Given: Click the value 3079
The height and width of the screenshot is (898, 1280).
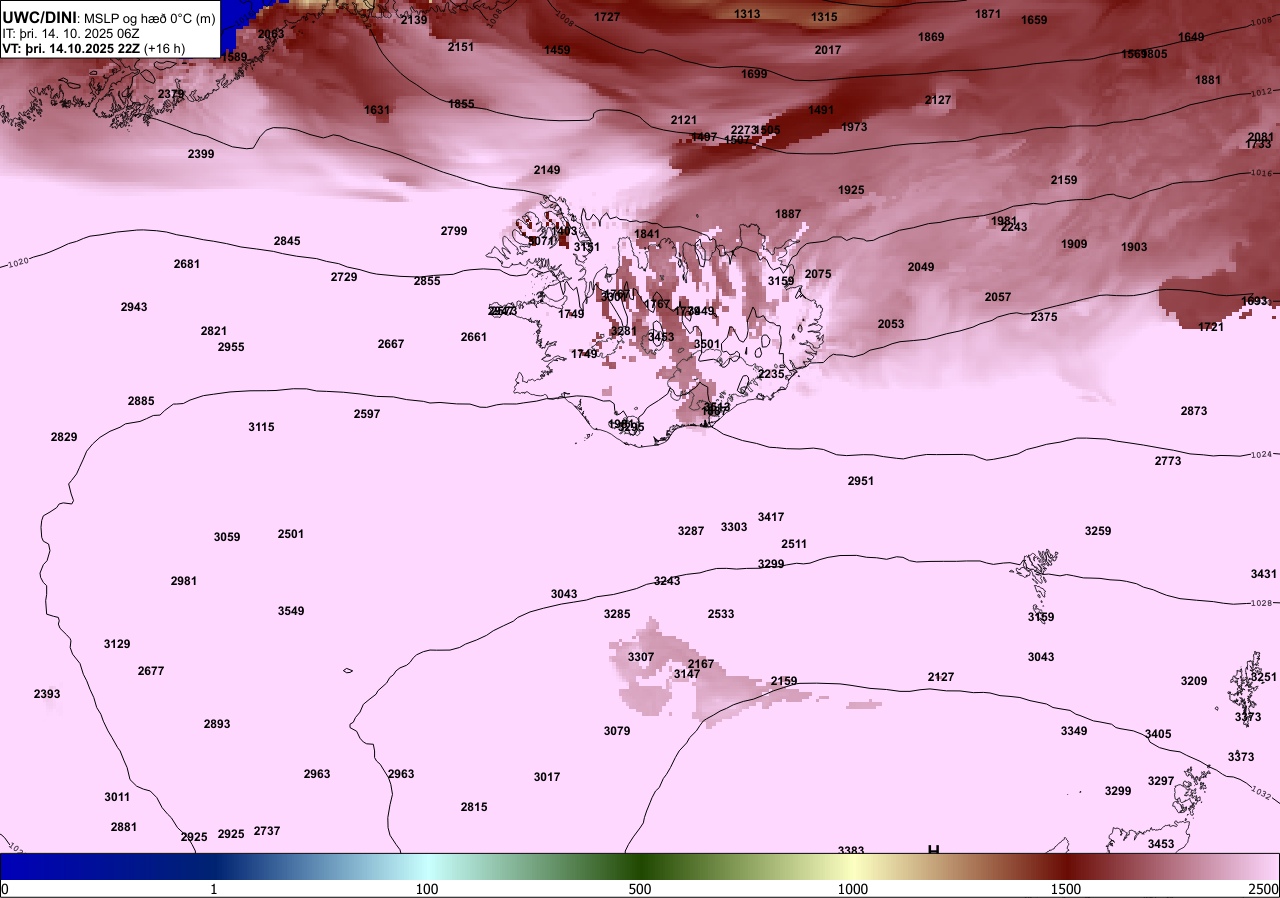Looking at the screenshot, I should pos(617,731).
